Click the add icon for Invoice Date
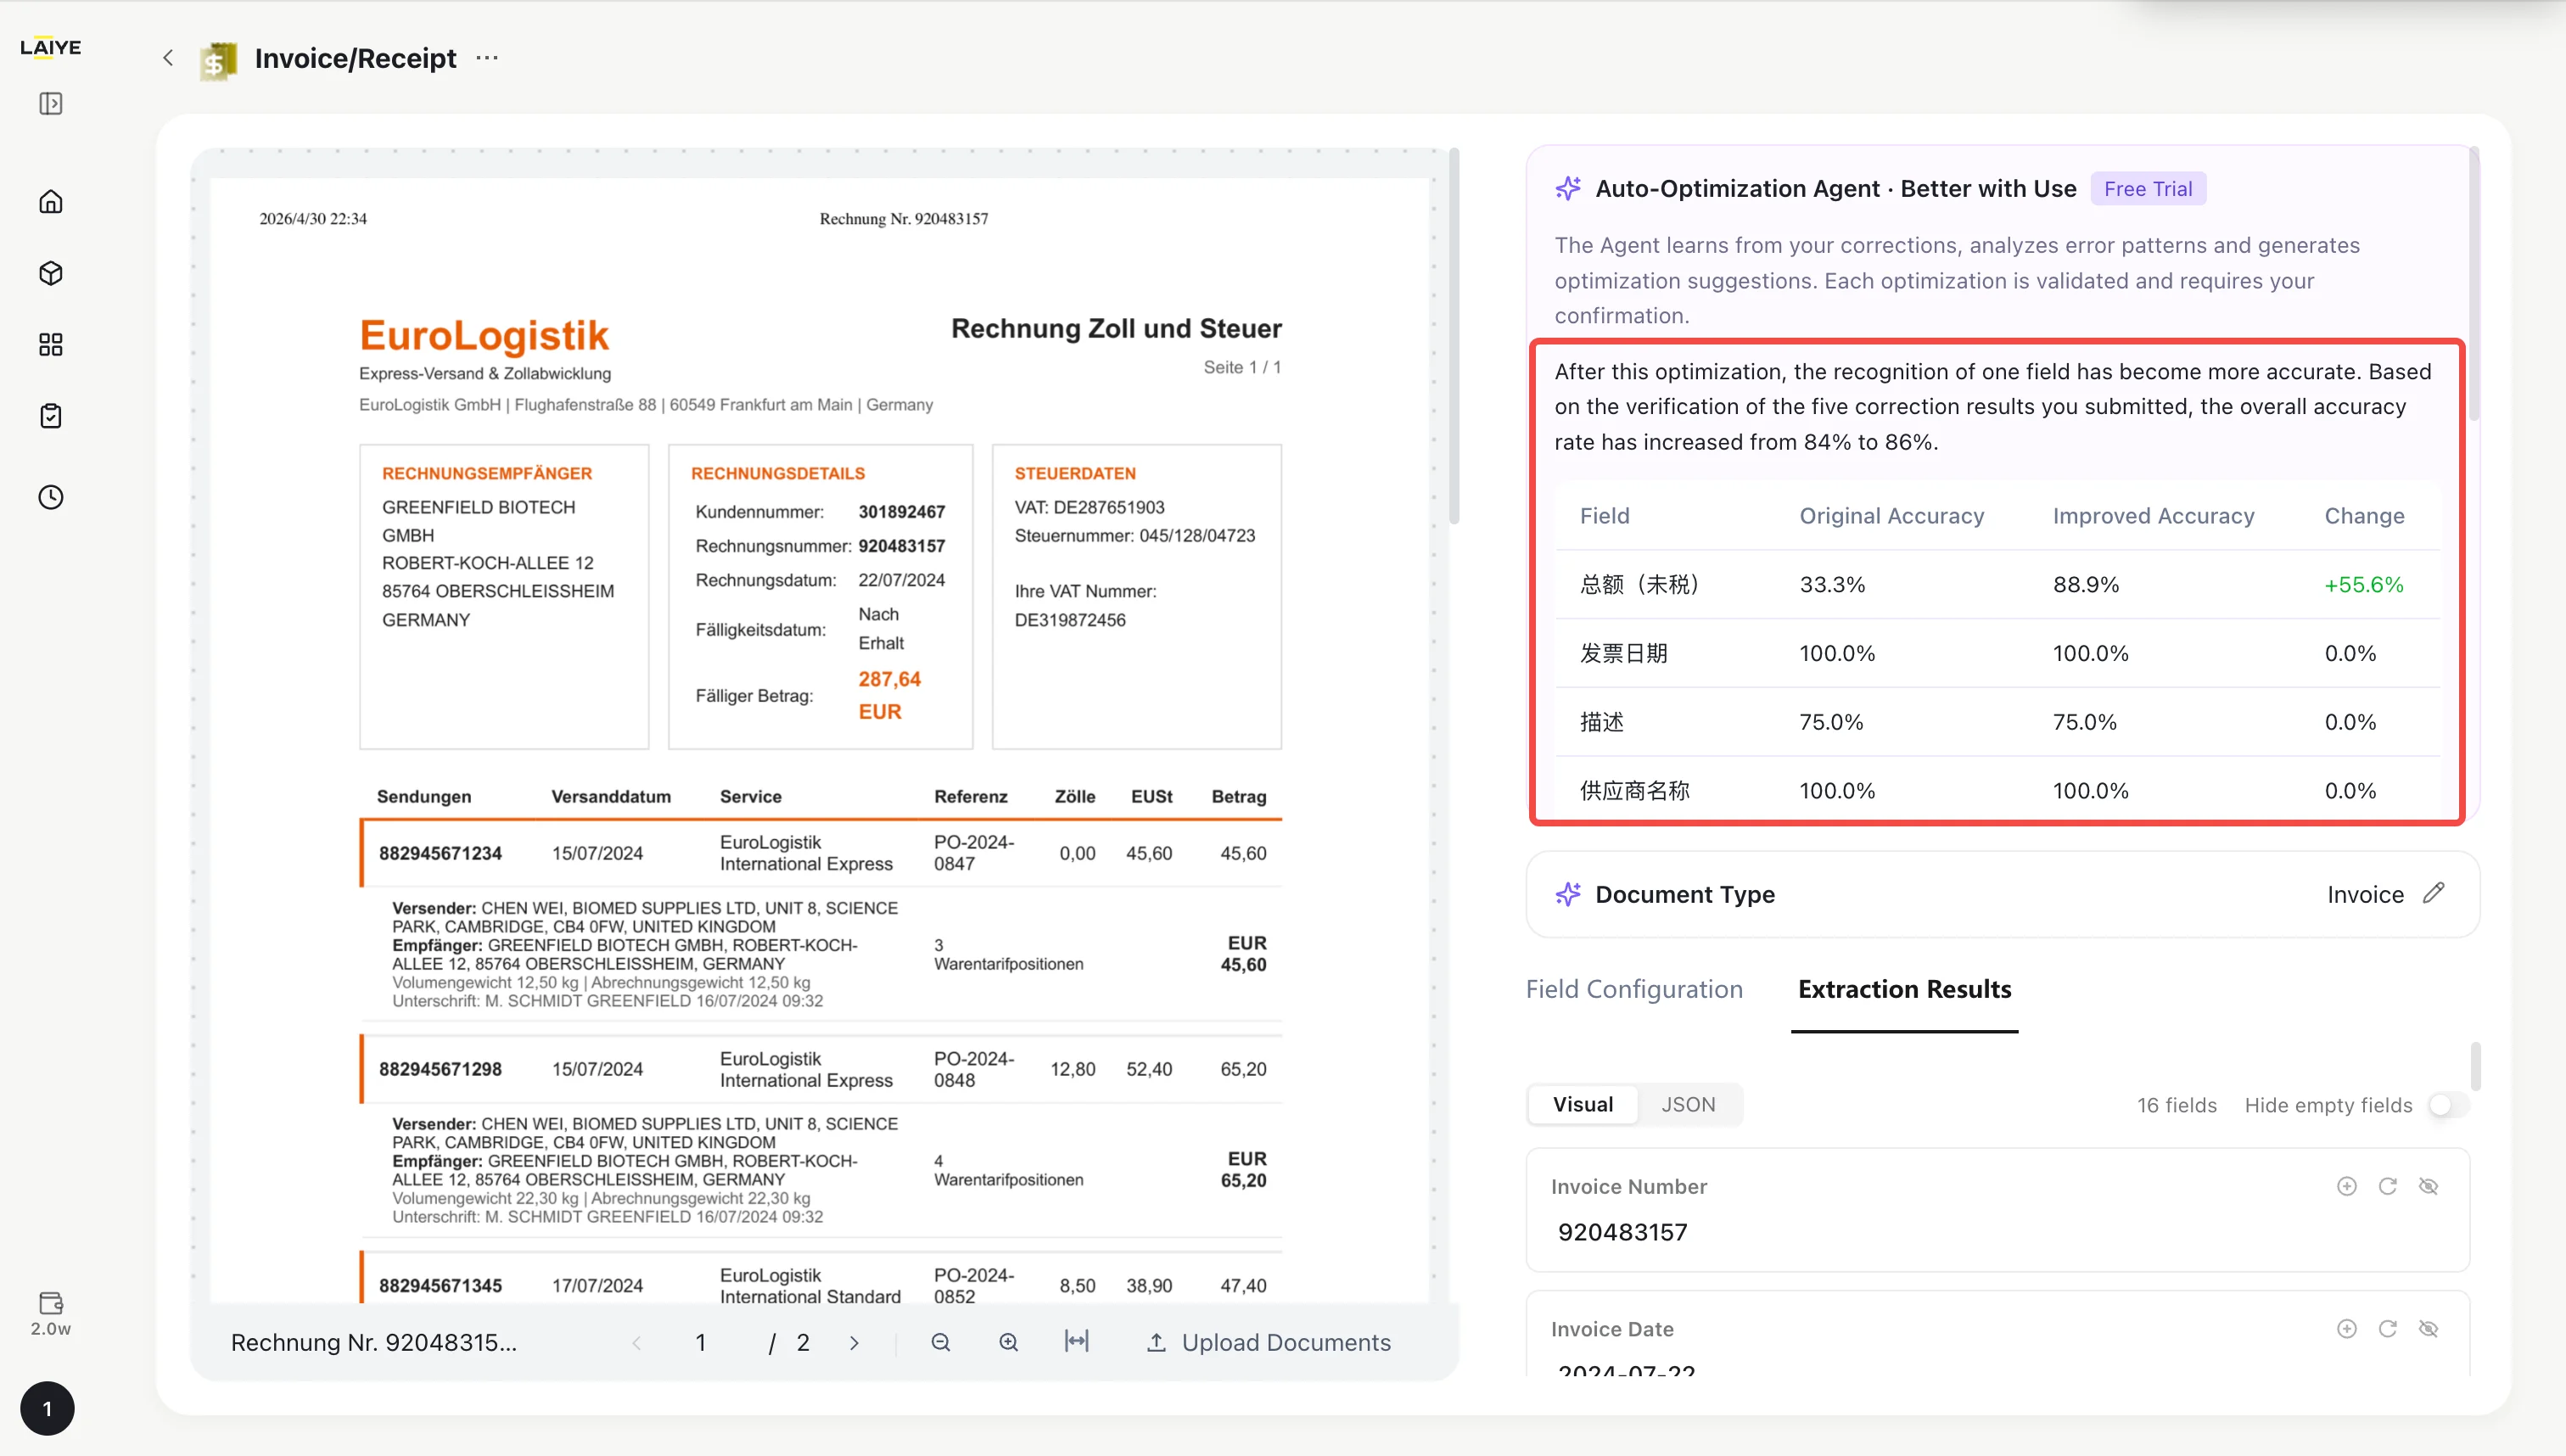Viewport: 2566px width, 1456px height. point(2347,1328)
